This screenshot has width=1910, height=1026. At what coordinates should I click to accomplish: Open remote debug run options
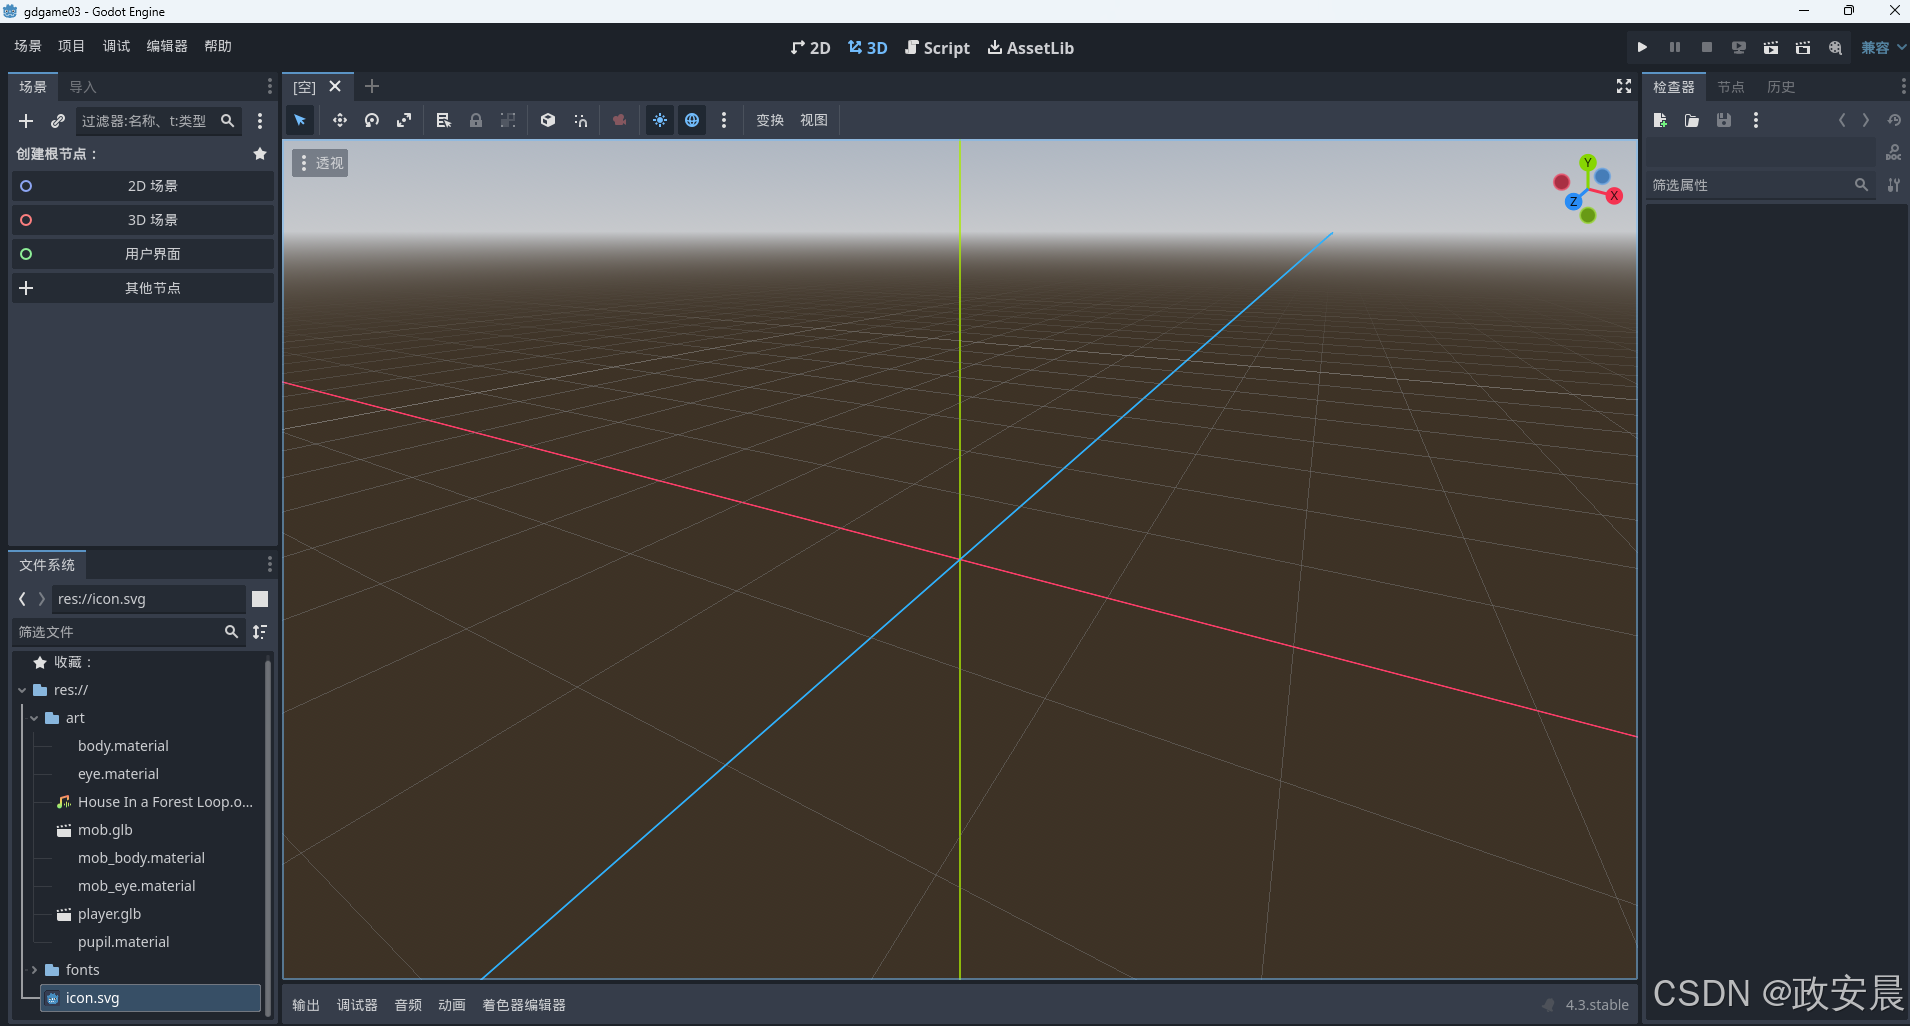[1739, 47]
